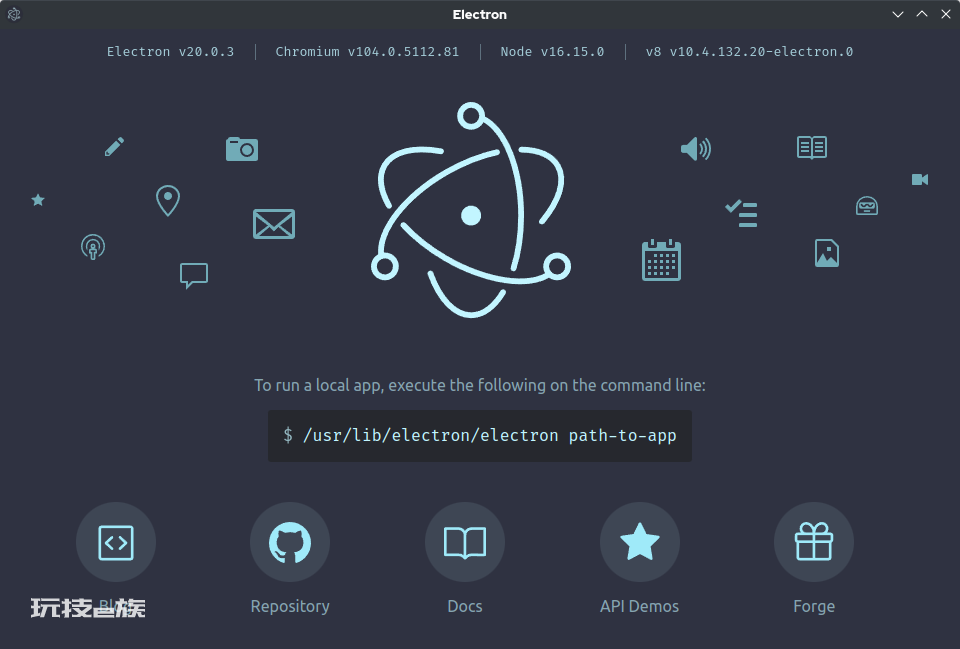Open the Blog link with code-bracket icon
Image resolution: width=960 pixels, height=649 pixels.
[116, 542]
